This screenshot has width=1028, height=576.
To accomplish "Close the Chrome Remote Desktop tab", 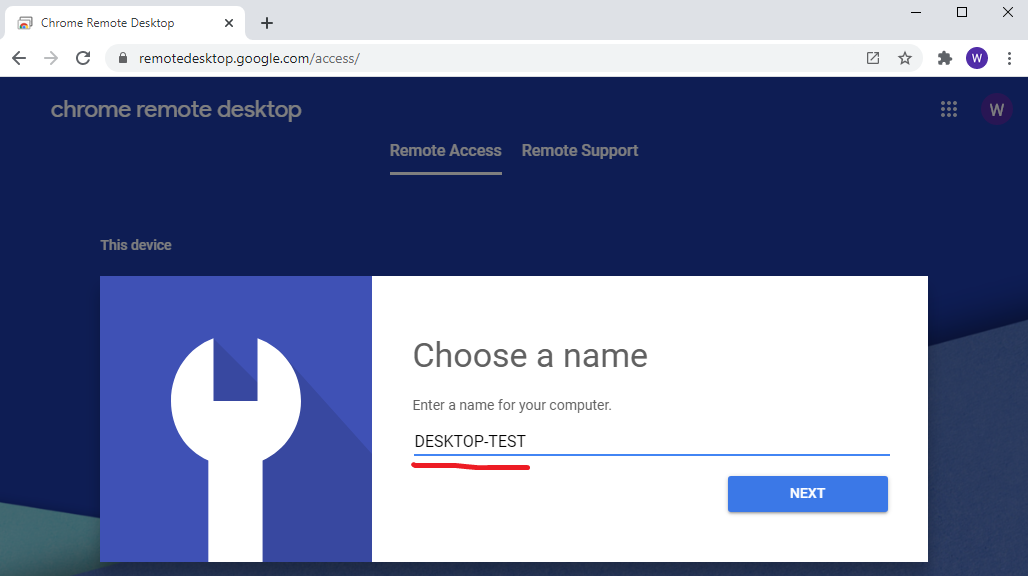I will point(229,23).
